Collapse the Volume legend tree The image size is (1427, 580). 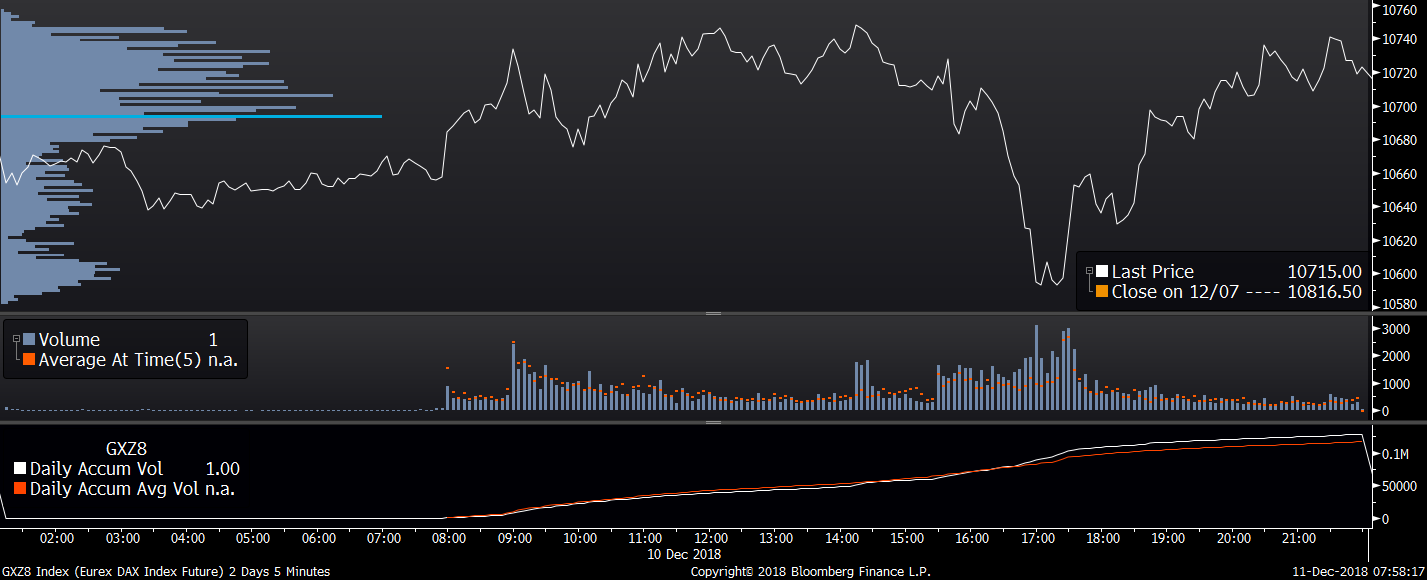click(x=15, y=339)
